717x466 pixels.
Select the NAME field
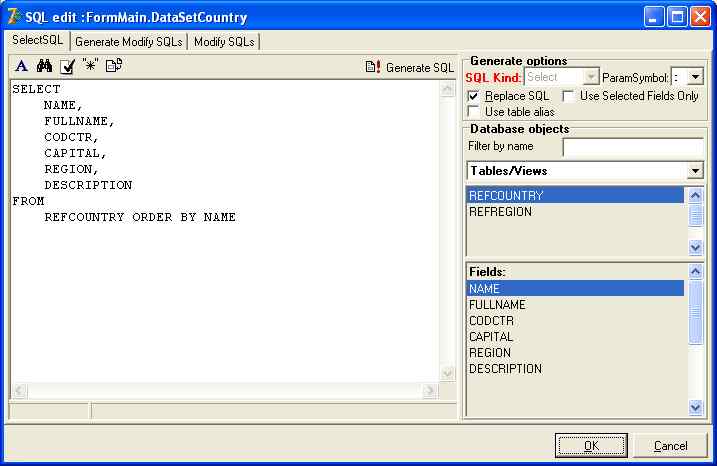575,289
